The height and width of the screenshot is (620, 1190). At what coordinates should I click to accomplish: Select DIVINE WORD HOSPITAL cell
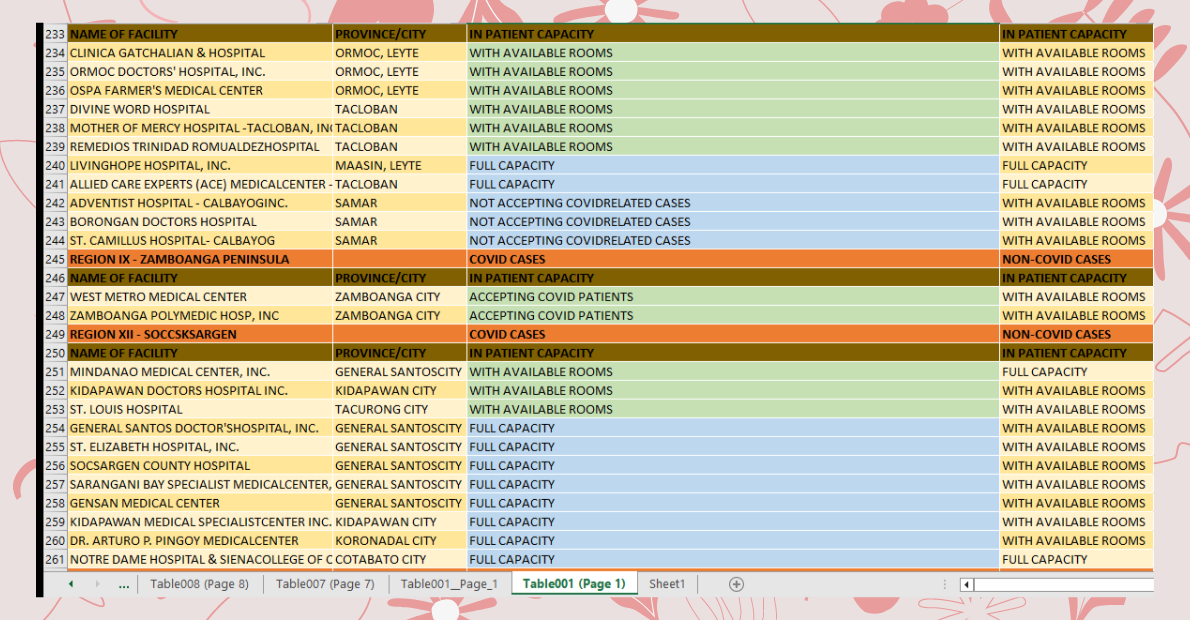click(x=200, y=109)
